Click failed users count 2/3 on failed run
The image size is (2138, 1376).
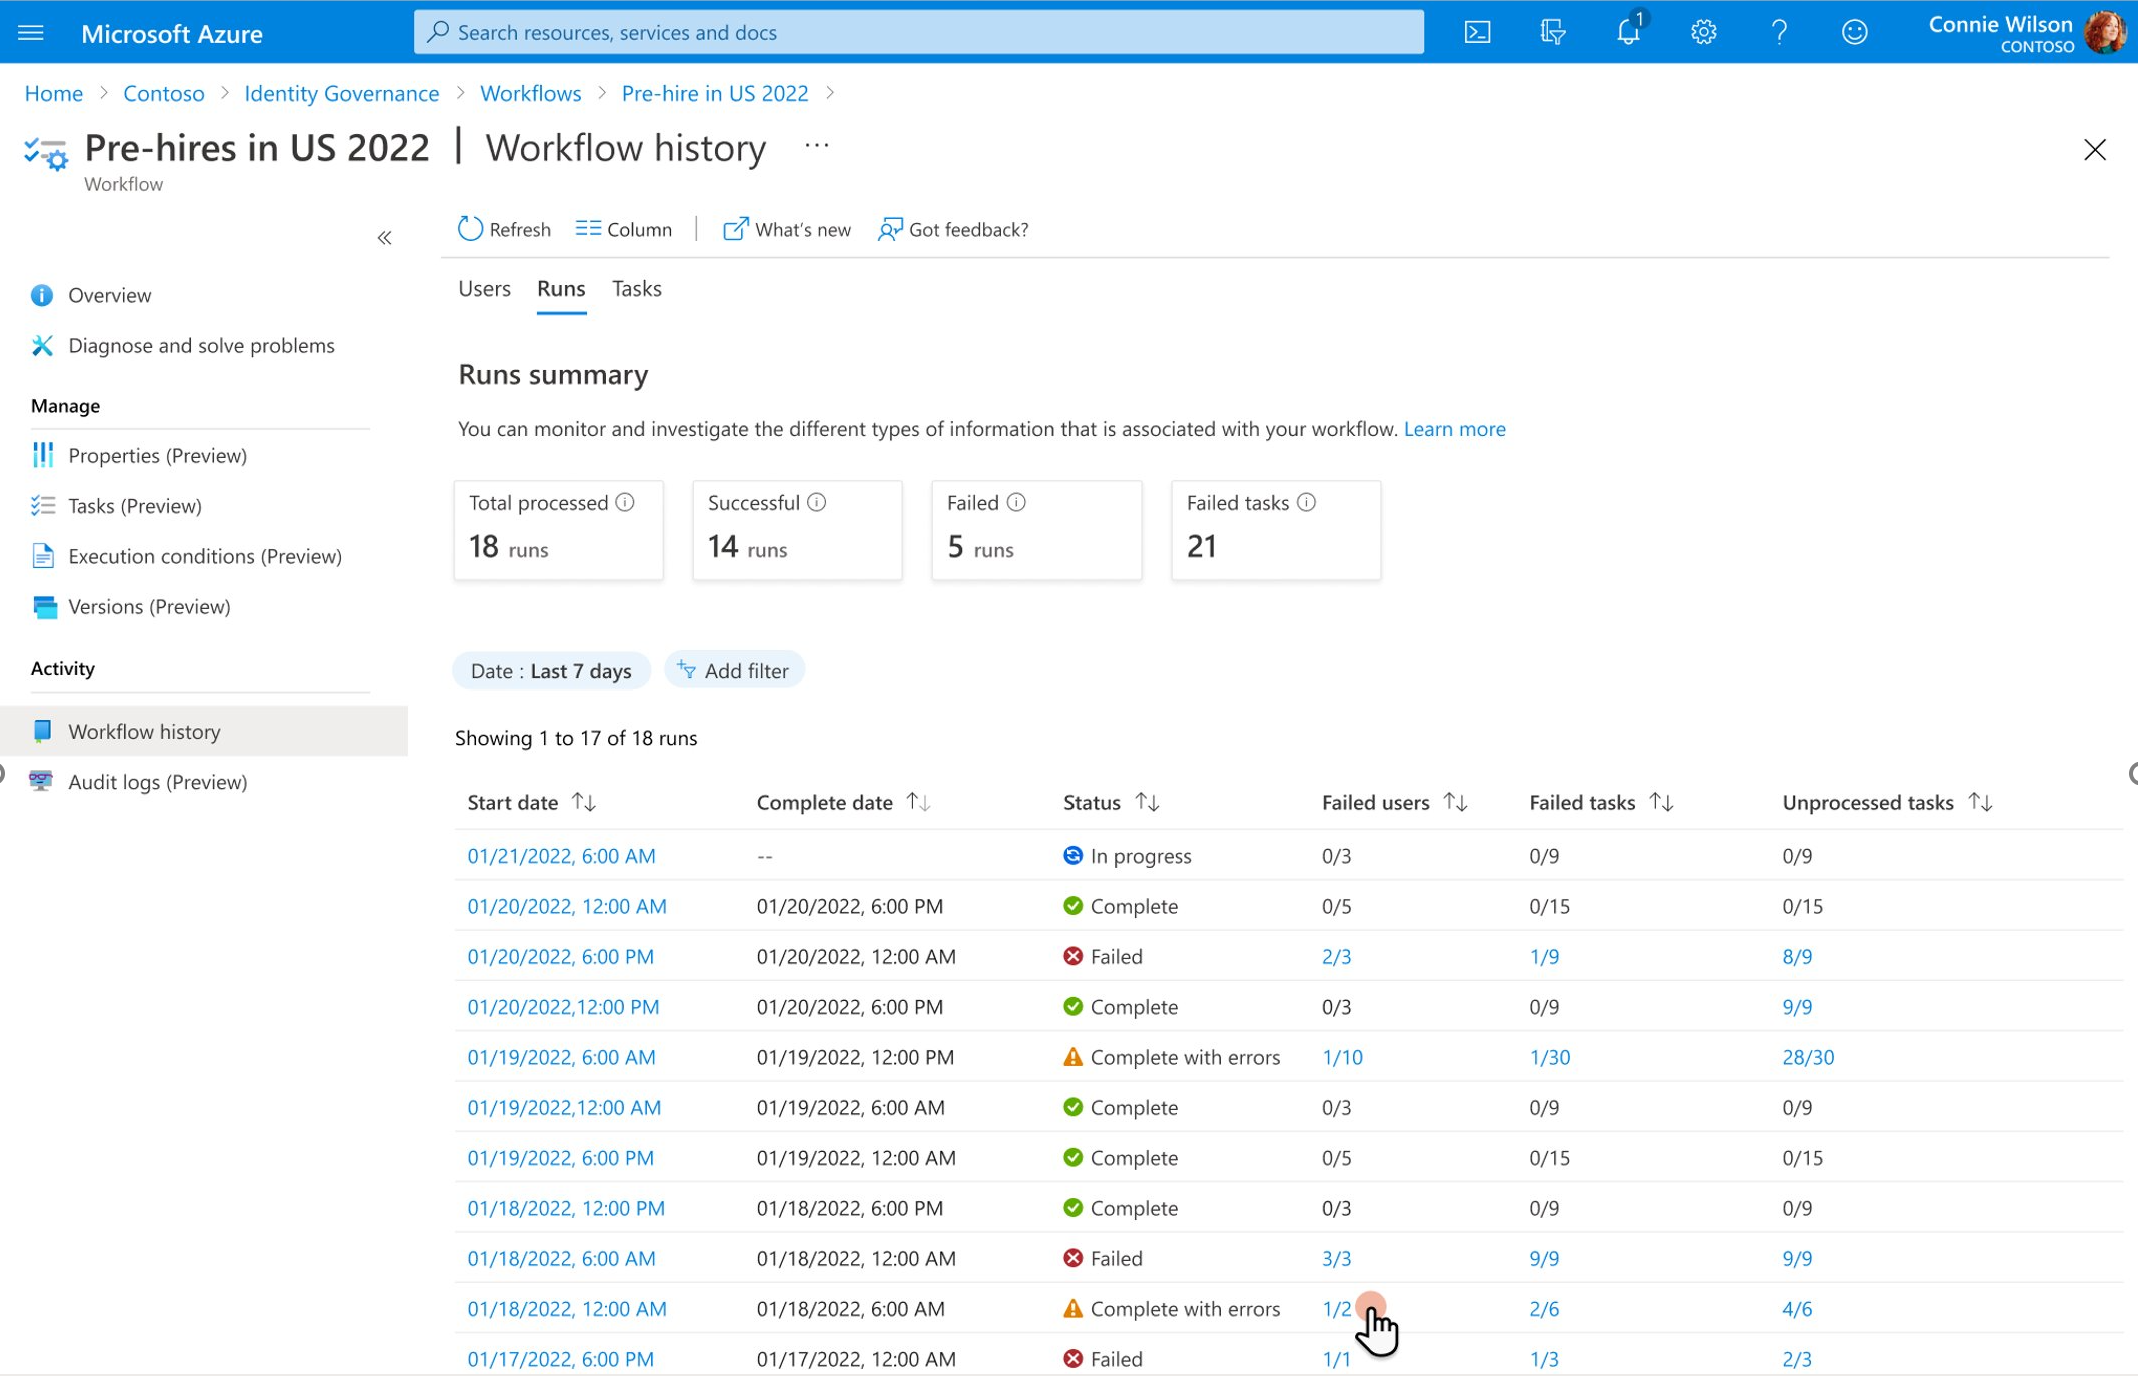pos(1335,955)
